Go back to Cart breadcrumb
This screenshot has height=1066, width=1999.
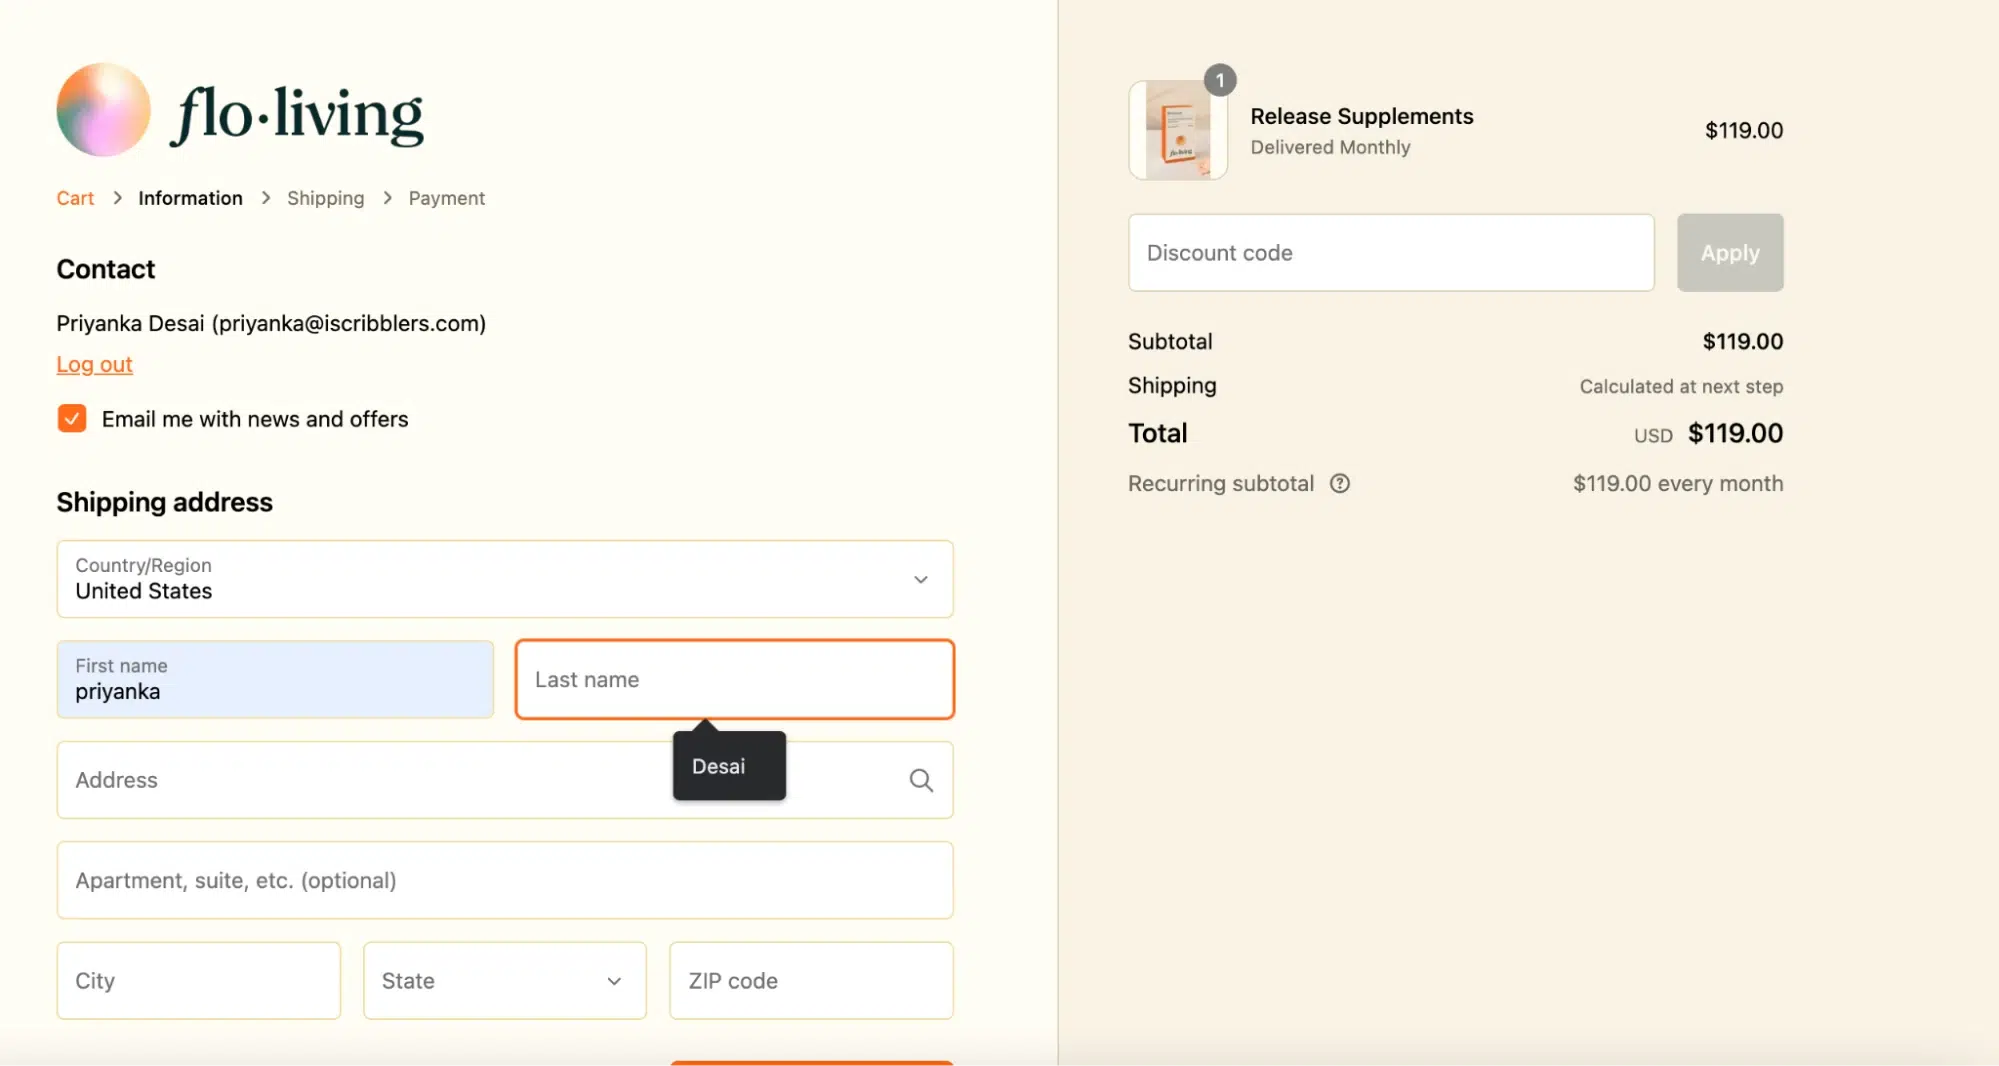(75, 198)
